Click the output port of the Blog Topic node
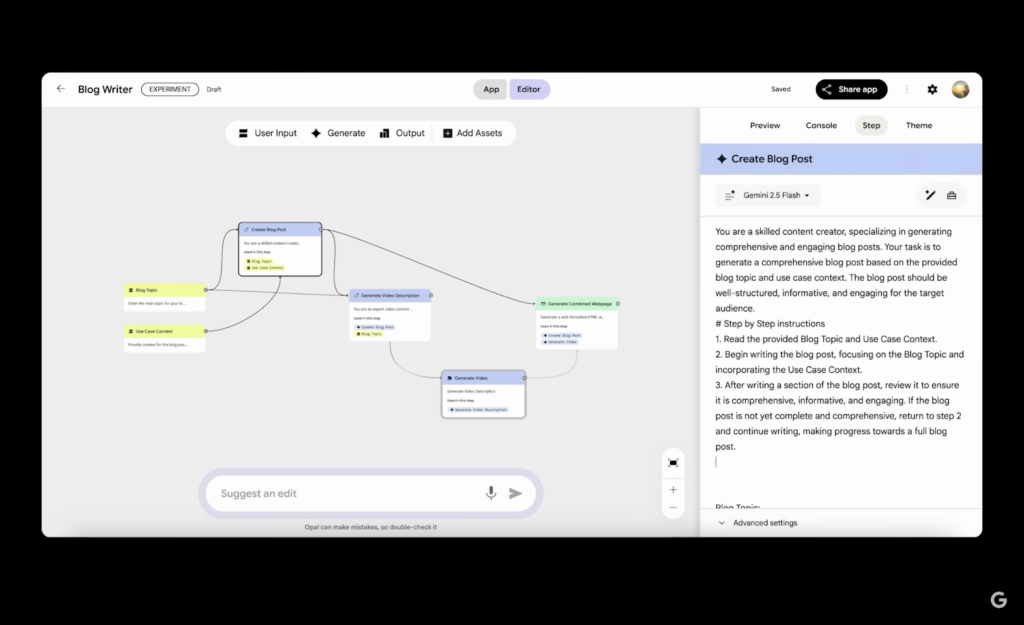The height and width of the screenshot is (625, 1024). pyautogui.click(x=206, y=290)
